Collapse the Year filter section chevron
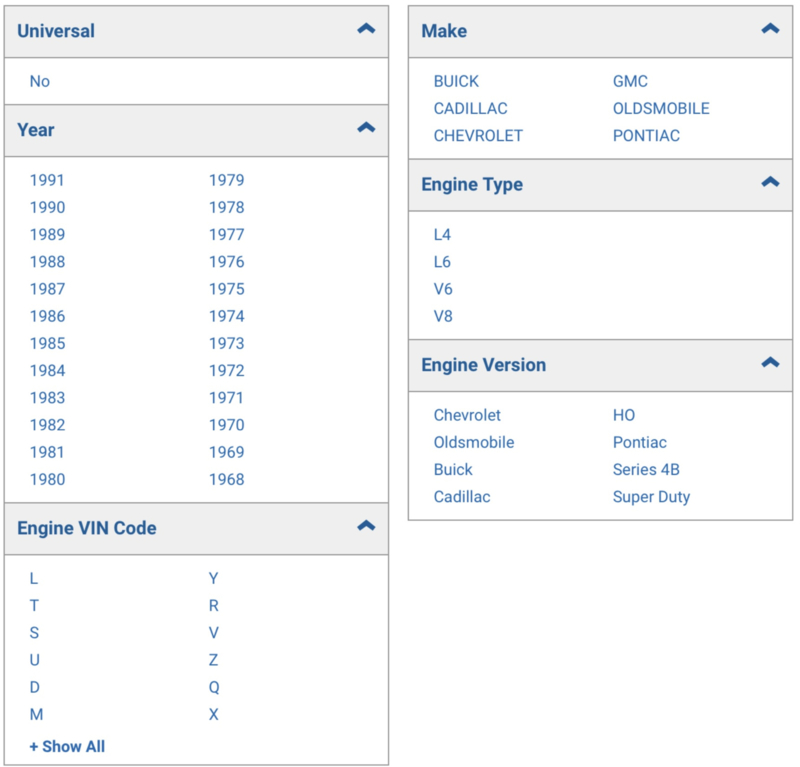Viewport: 800px width, 767px height. 366,128
